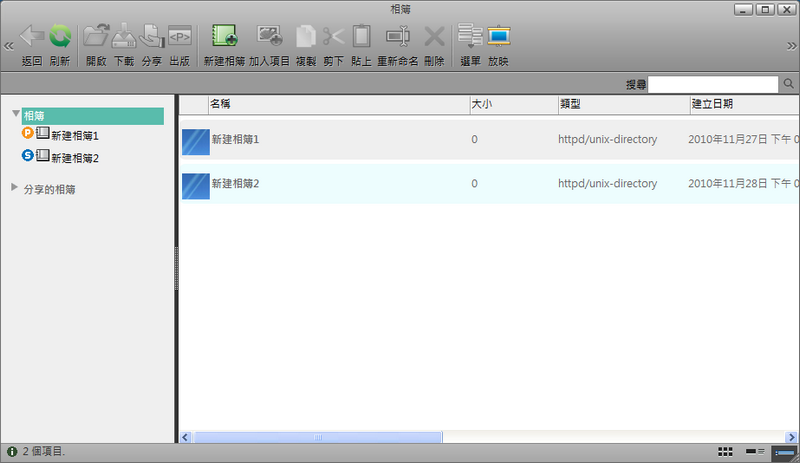
Task: Click the Add Item (加入項目) icon
Action: 269,38
